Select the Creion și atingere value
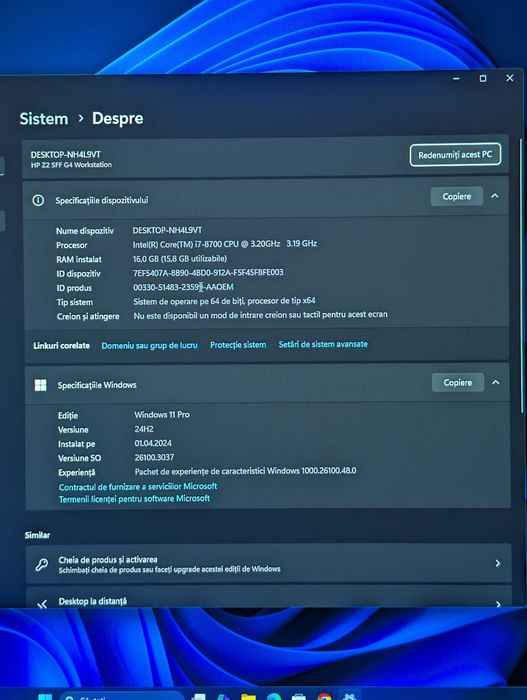Viewport: 527px width, 700px height. point(260,315)
